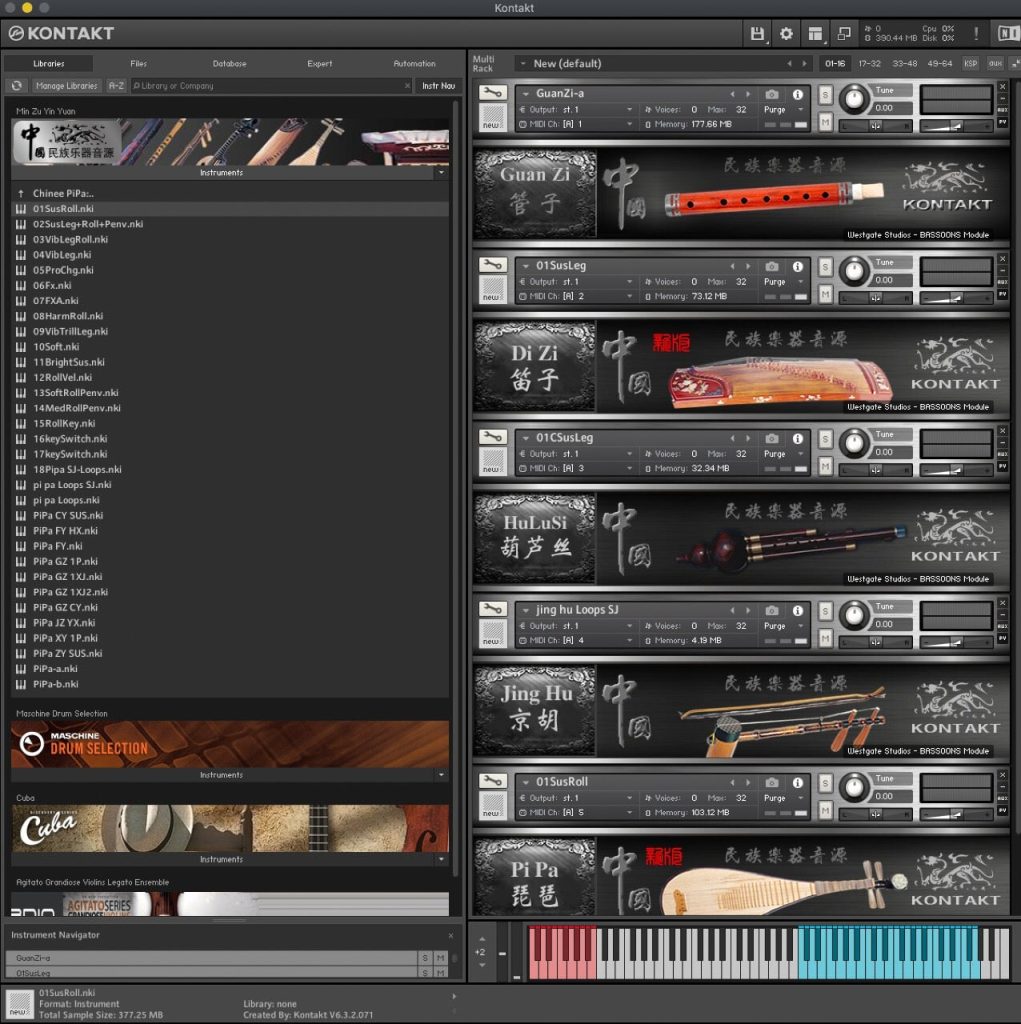Click 01SusRoll snapshot camera icon
Viewport: 1021px width, 1024px height.
pos(771,782)
